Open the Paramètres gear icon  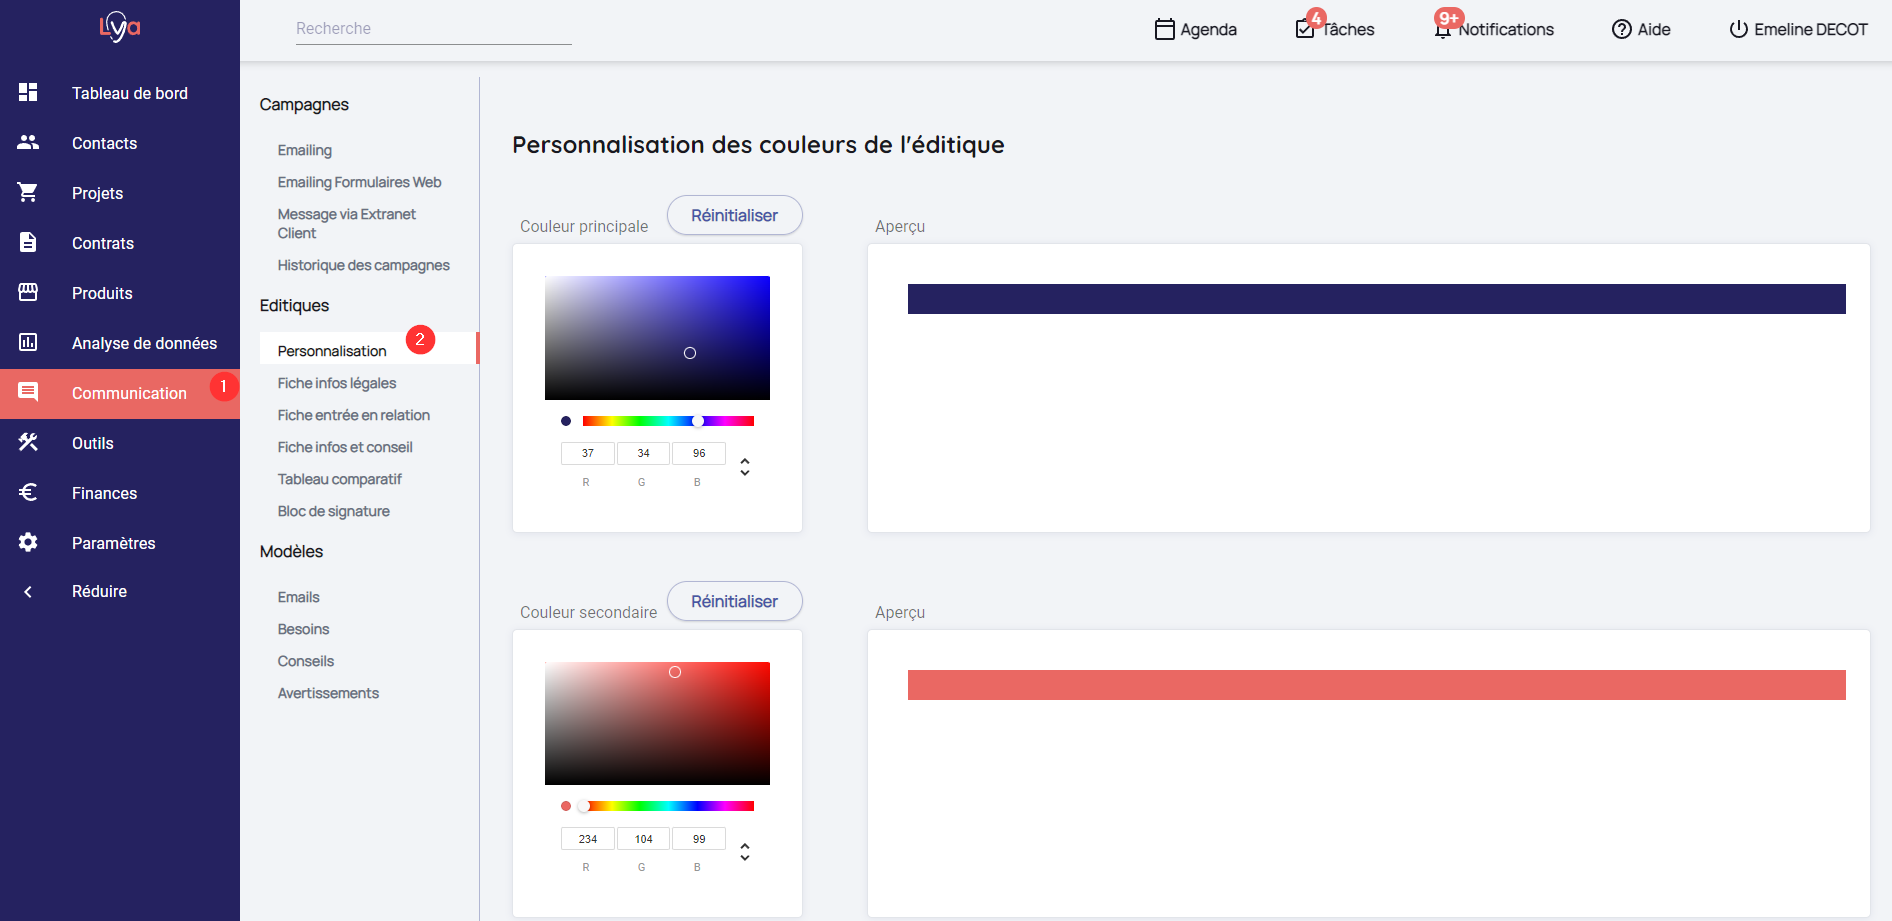point(28,542)
